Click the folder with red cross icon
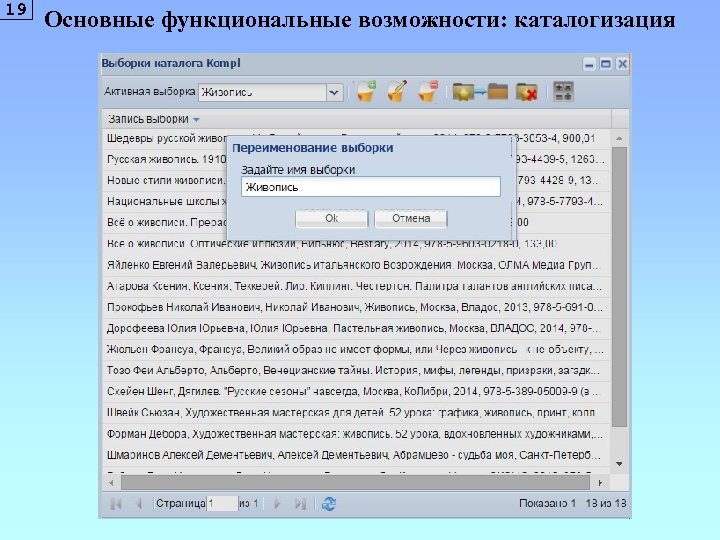Image resolution: width=720 pixels, height=540 pixels. tap(527, 92)
